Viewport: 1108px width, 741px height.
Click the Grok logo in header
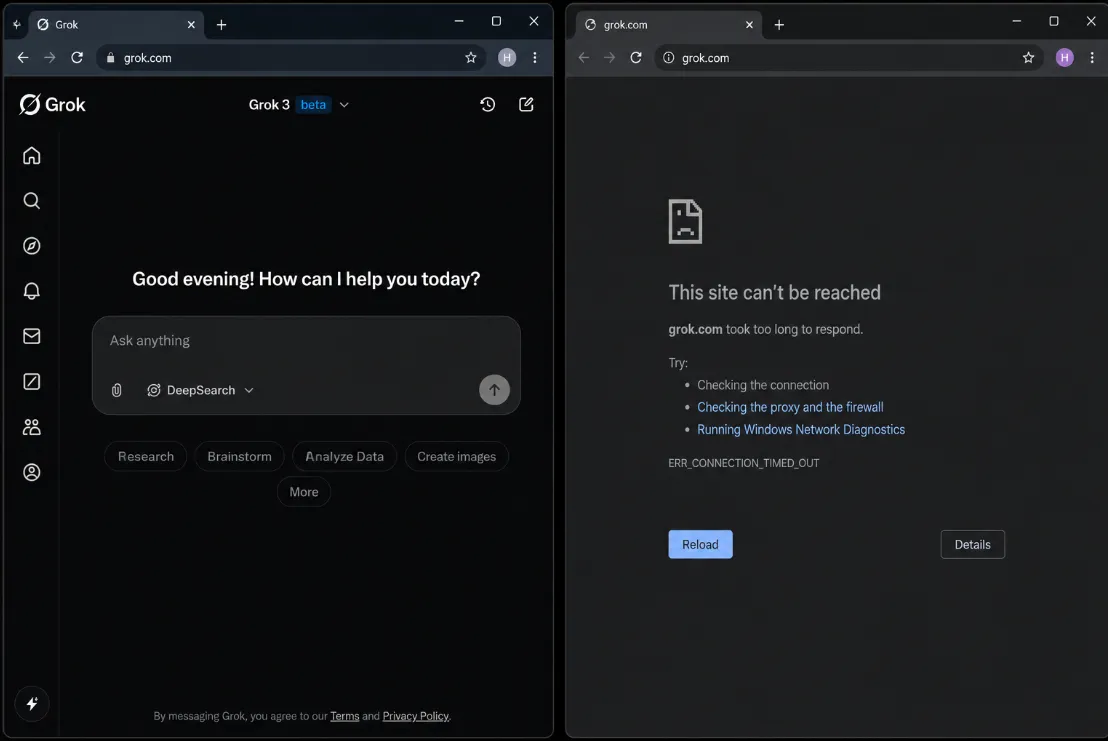[x=52, y=105]
